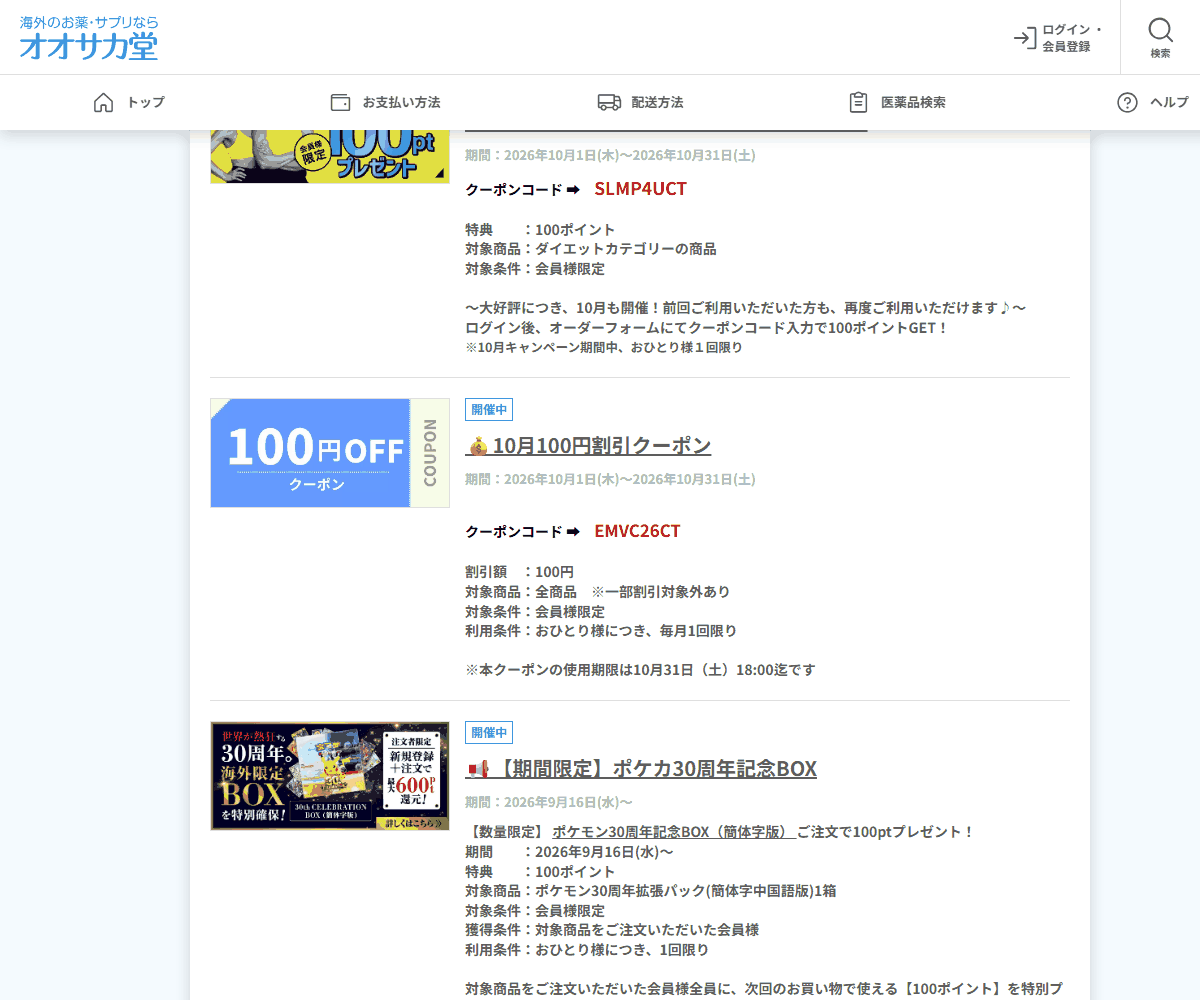Click the megaphone emoji icon
This screenshot has width=1200, height=1000.
pyautogui.click(x=477, y=769)
